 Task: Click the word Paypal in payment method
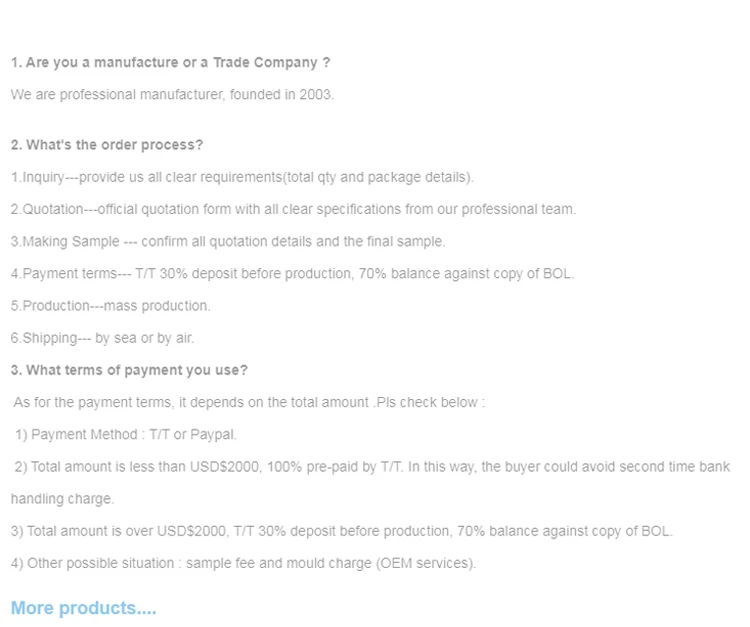(x=212, y=435)
